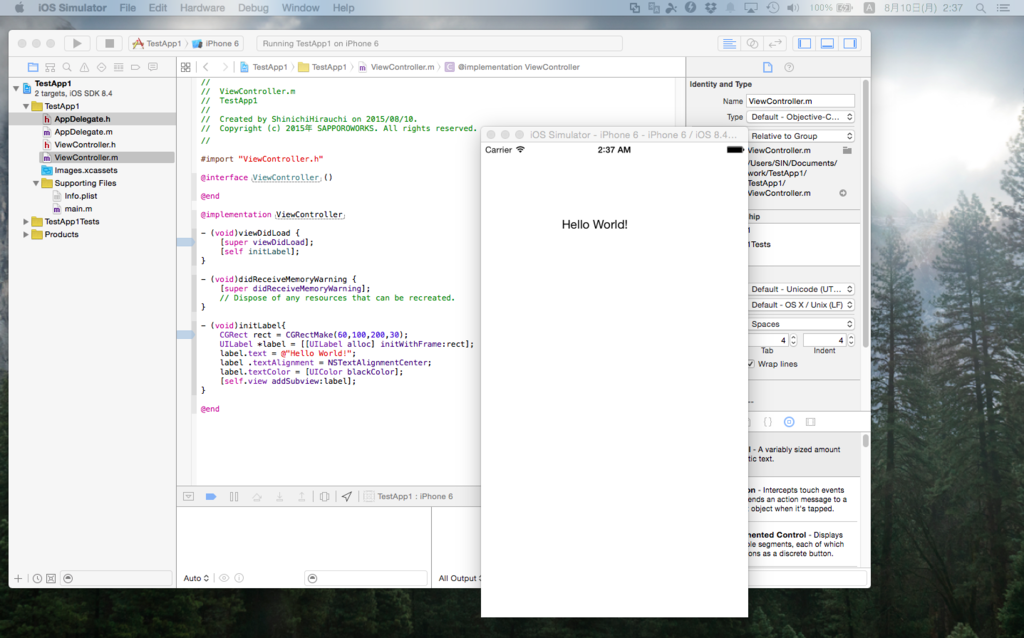Image resolution: width=1024 pixels, height=638 pixels.
Task: Click the Step out icon in debug bar
Action: (302, 497)
